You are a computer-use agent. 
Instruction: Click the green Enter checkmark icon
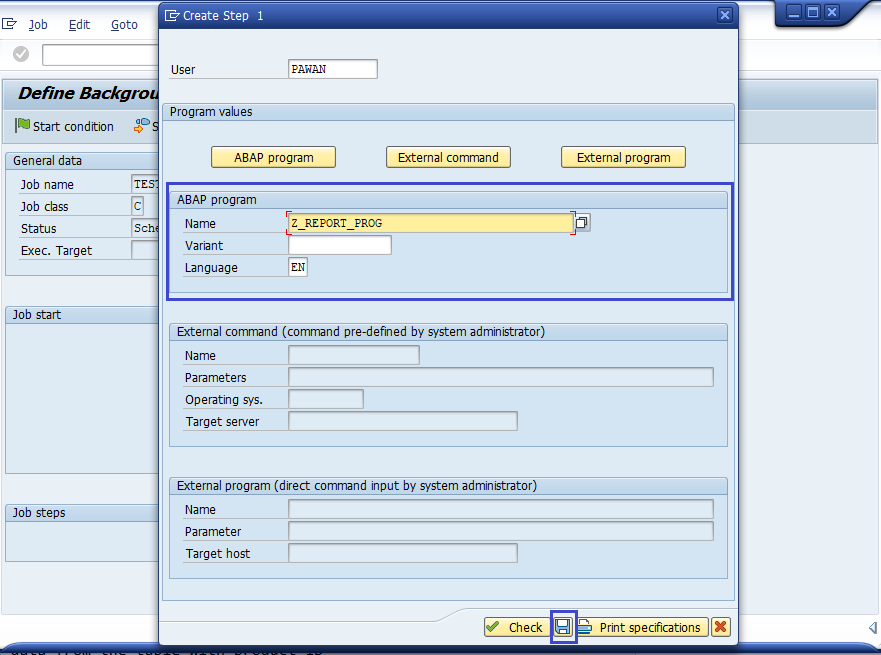coord(21,54)
